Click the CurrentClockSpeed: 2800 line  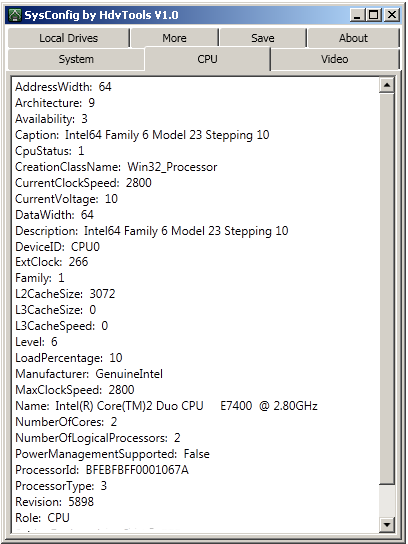point(83,183)
